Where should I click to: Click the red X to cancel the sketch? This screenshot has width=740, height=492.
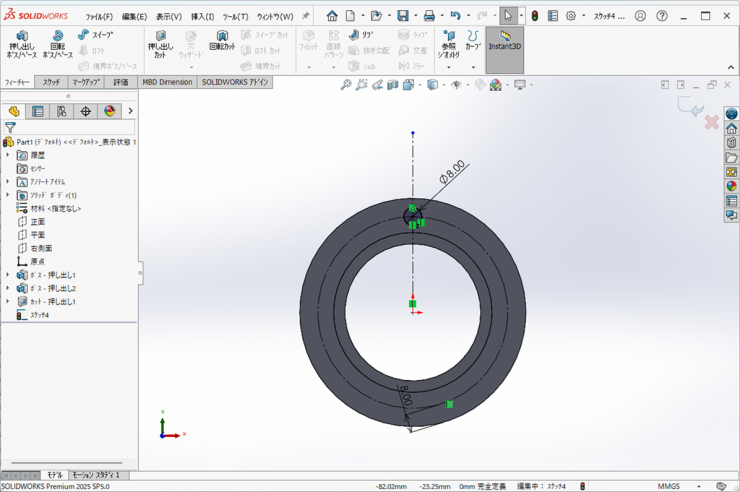click(x=712, y=122)
